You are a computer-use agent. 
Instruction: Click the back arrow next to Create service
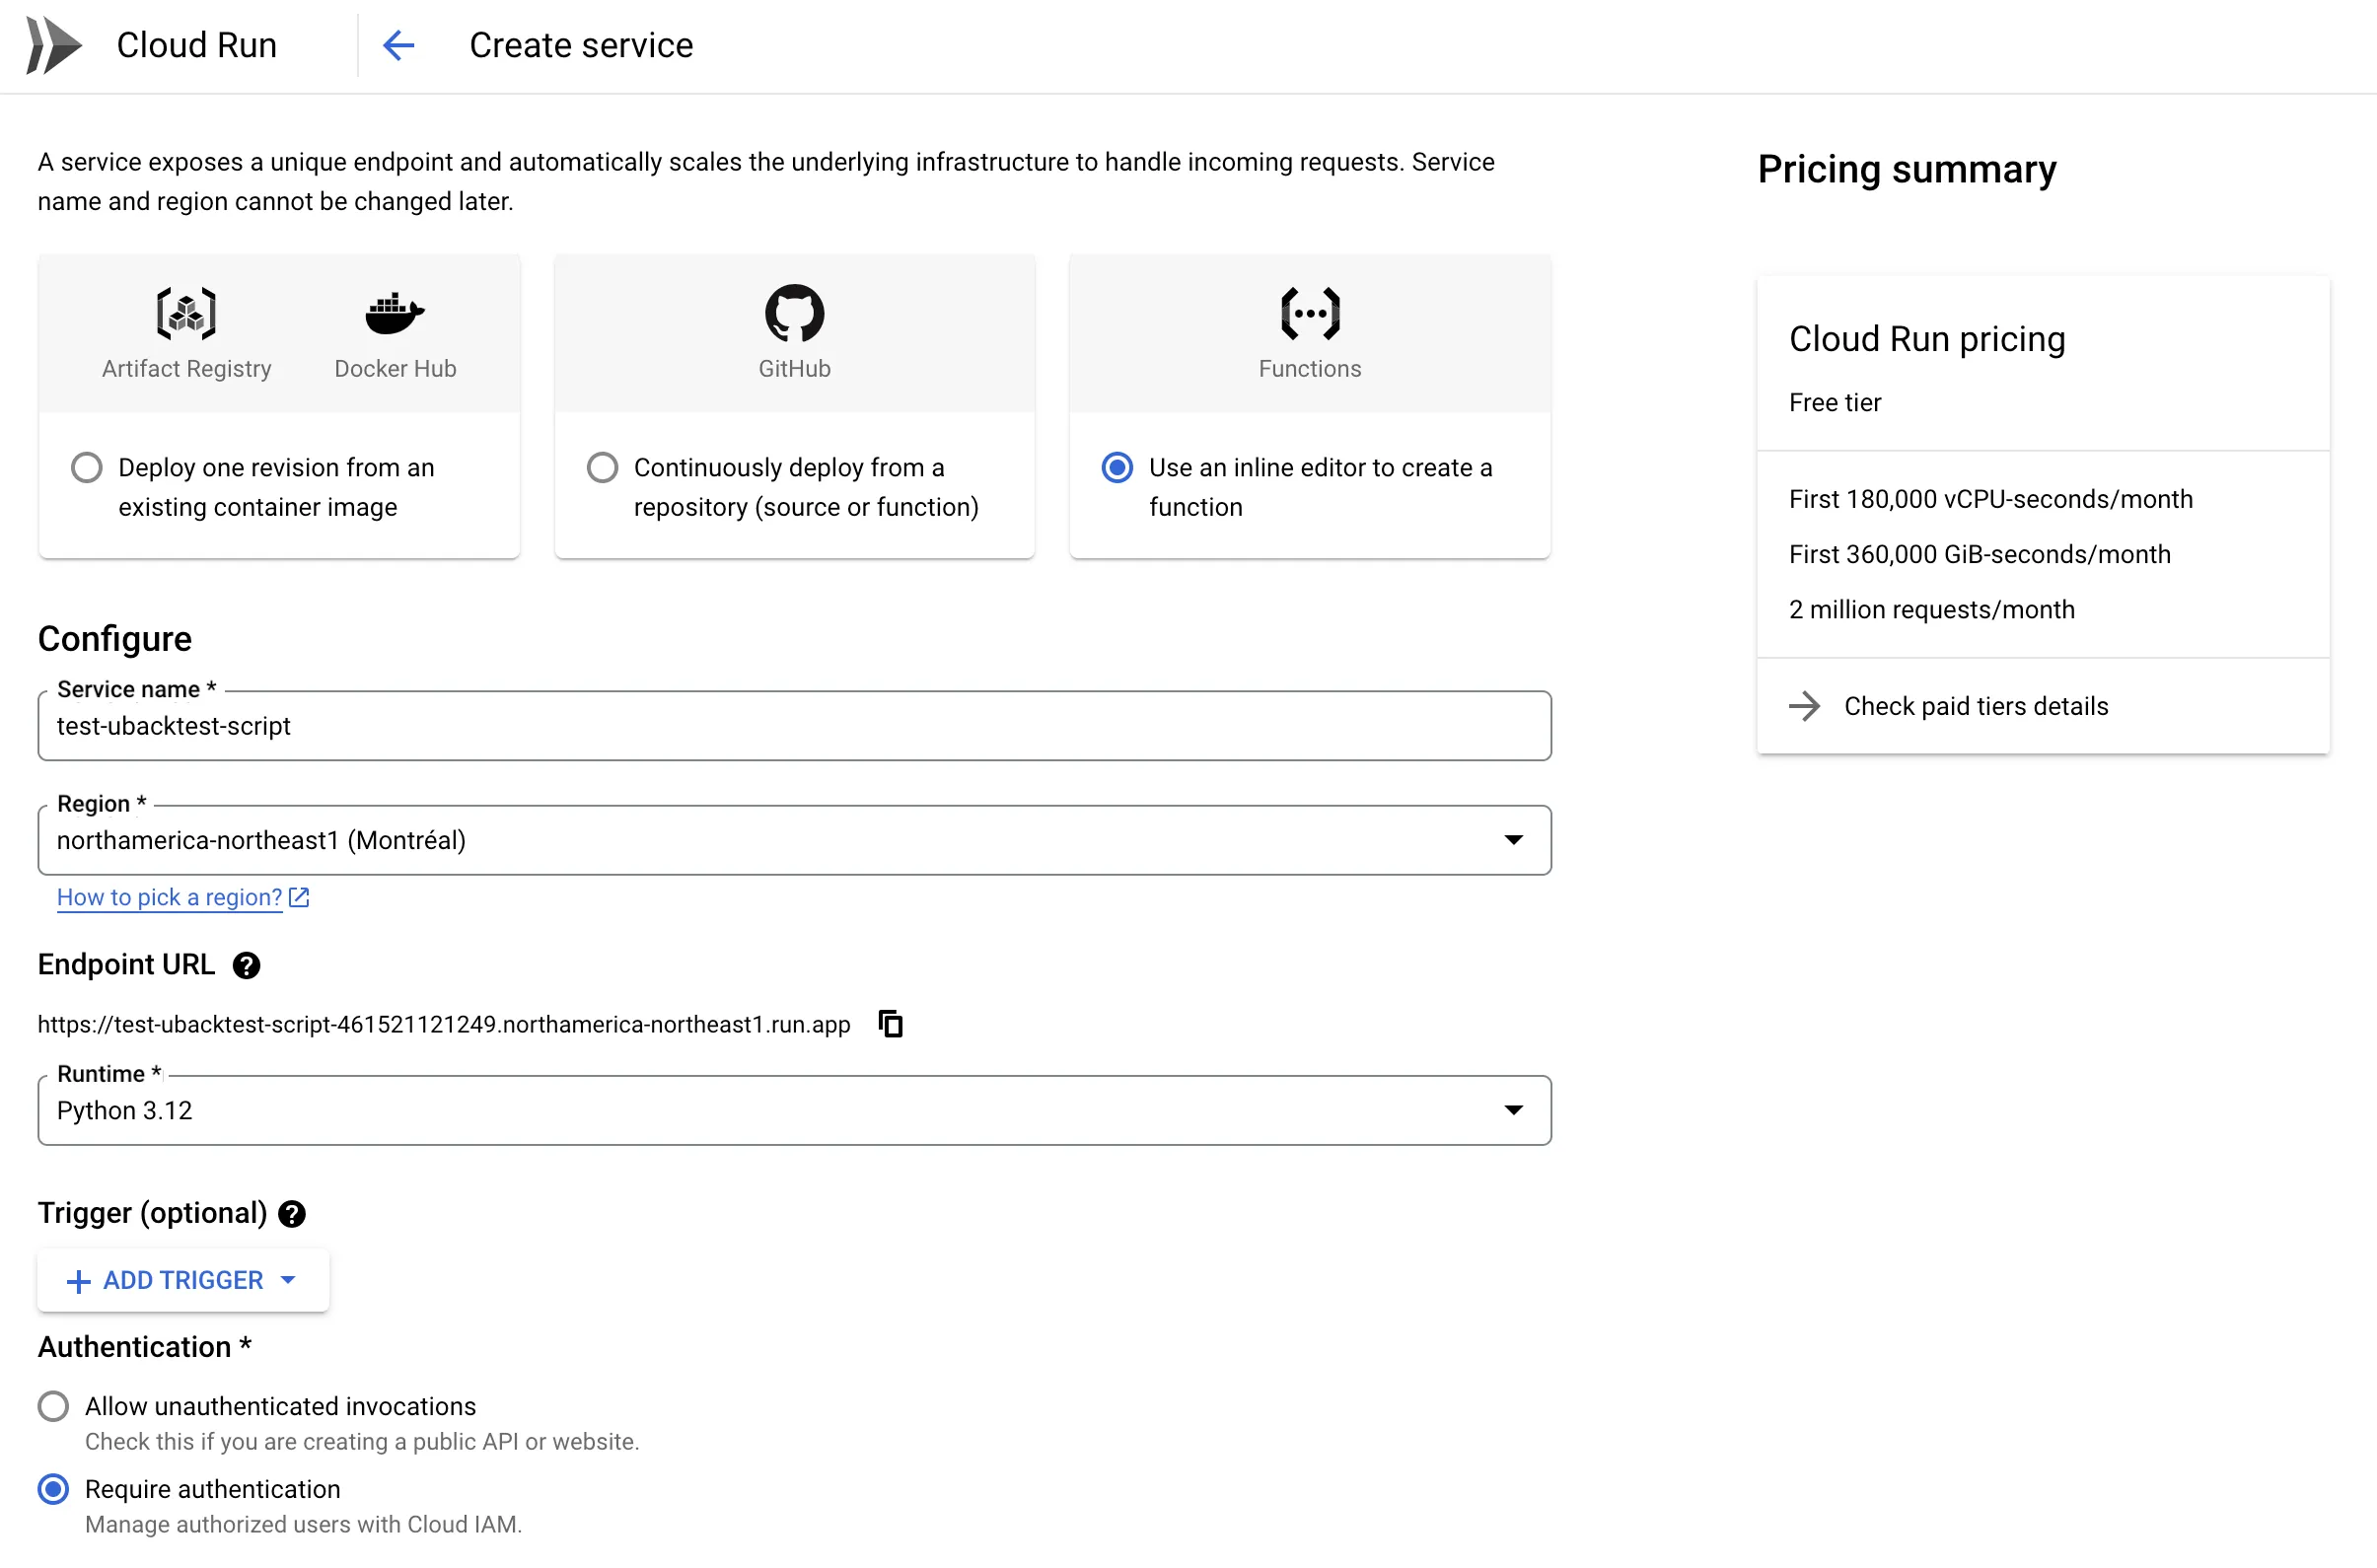pyautogui.click(x=399, y=45)
